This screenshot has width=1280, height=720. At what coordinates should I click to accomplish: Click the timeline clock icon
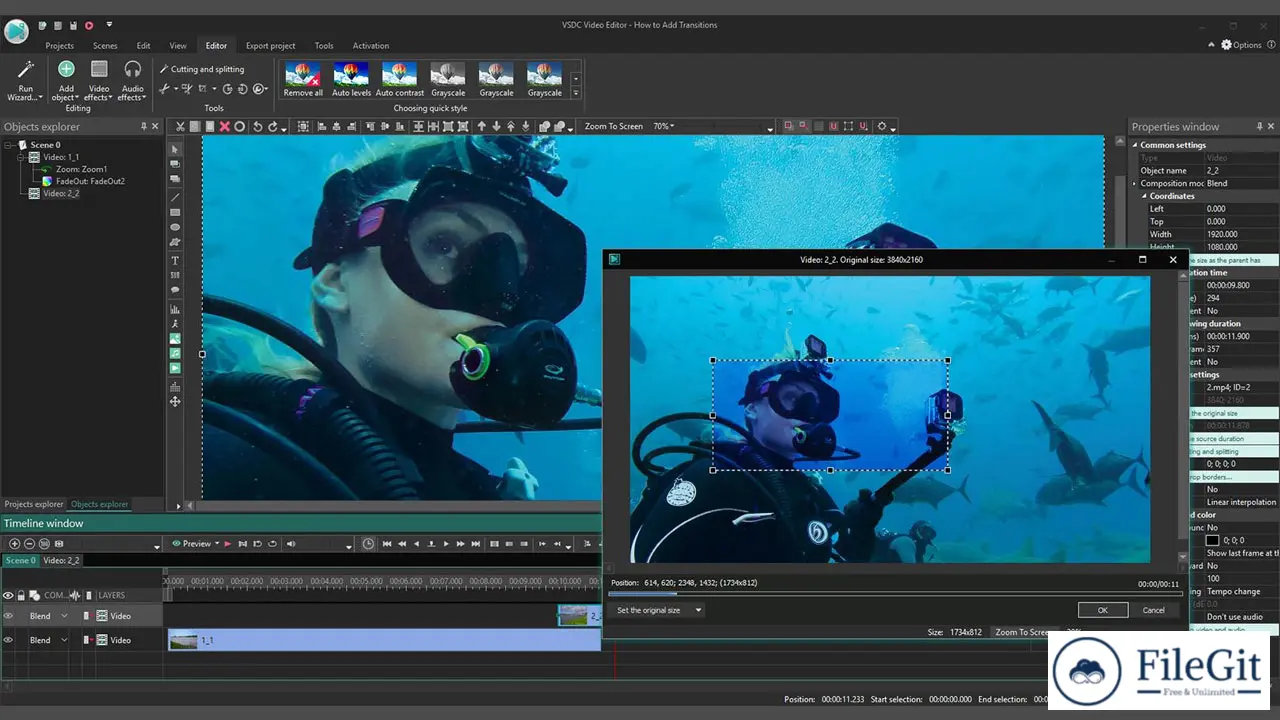368,544
